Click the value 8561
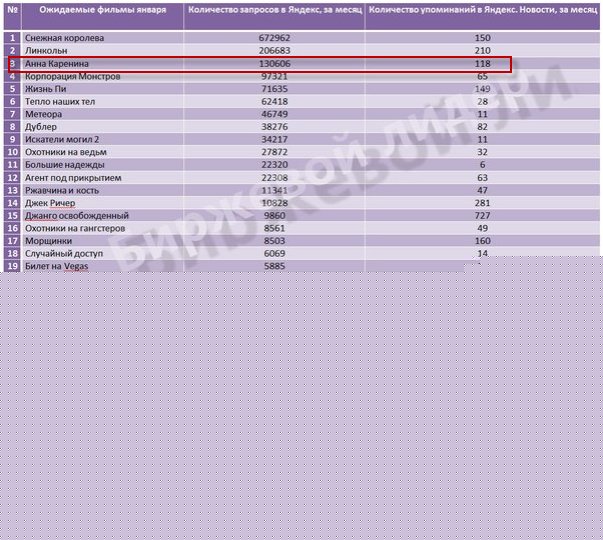 click(274, 228)
